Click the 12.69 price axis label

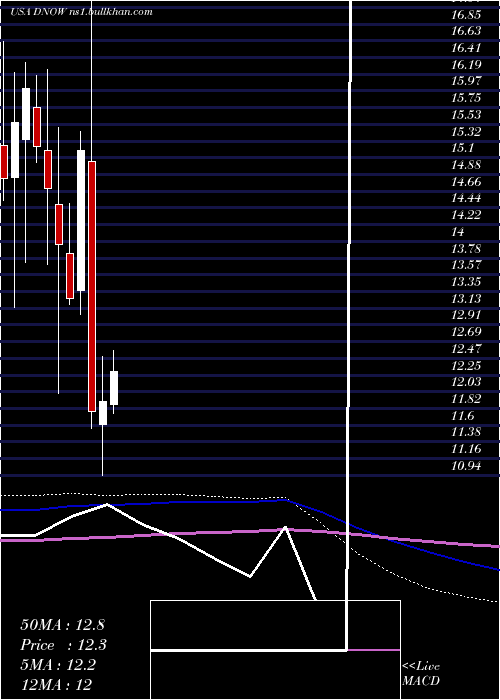click(466, 332)
